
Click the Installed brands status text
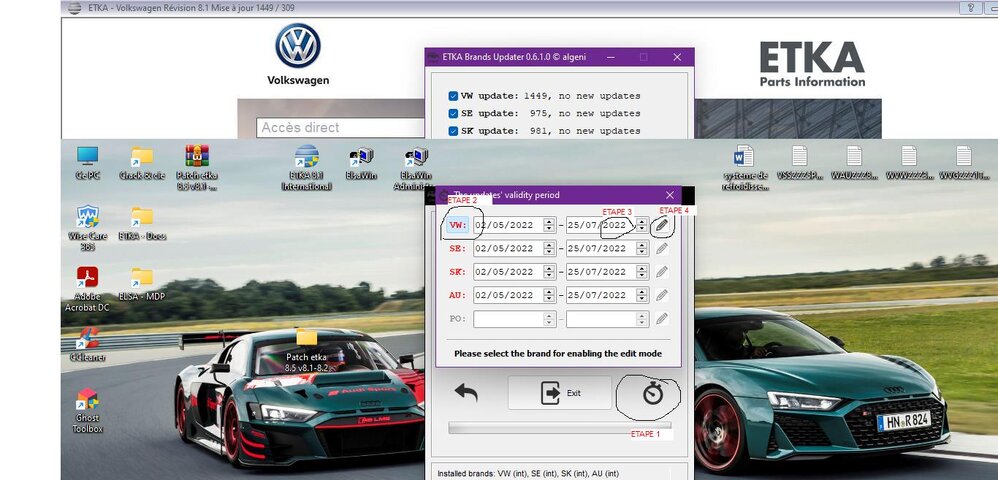tap(528, 474)
